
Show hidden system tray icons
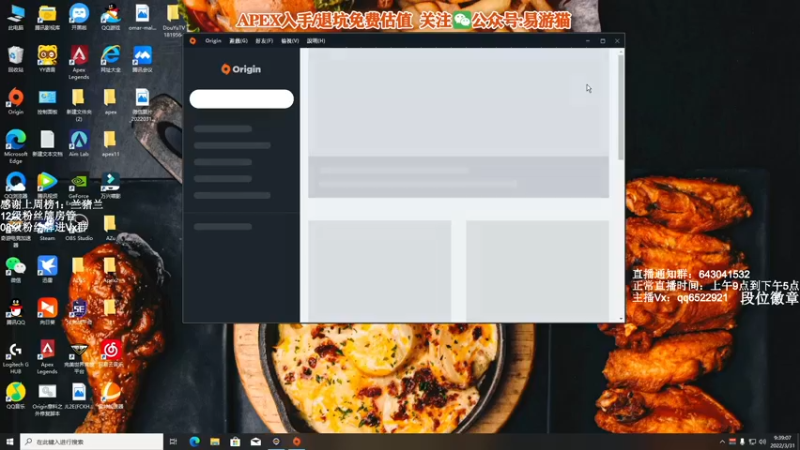click(x=722, y=442)
